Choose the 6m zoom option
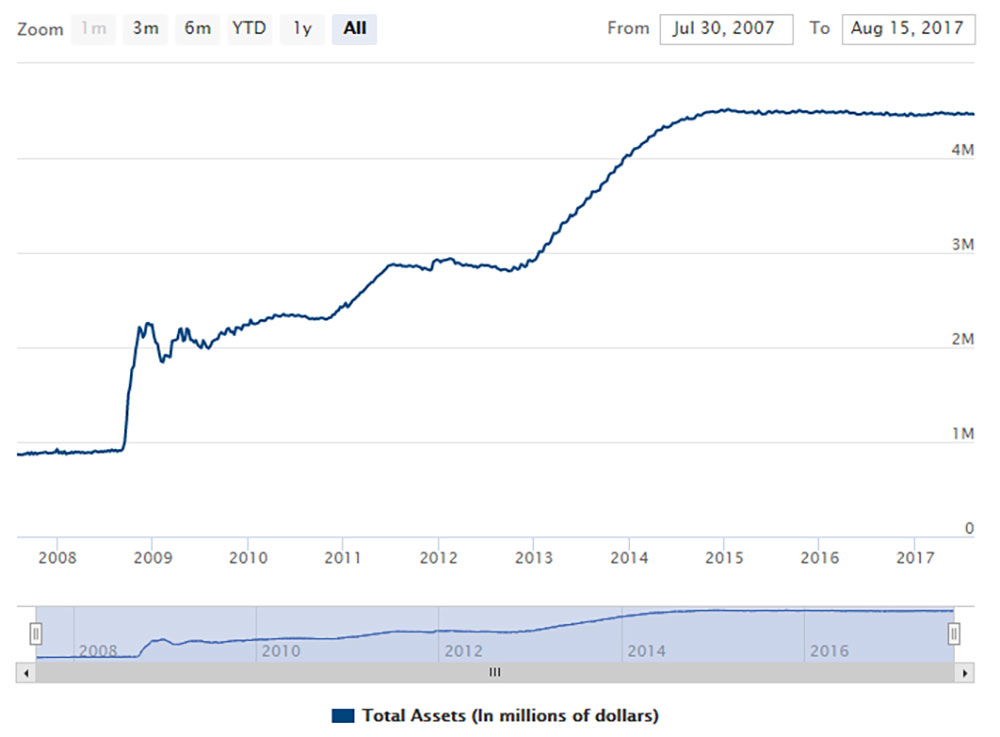The image size is (1000, 737). [x=197, y=29]
